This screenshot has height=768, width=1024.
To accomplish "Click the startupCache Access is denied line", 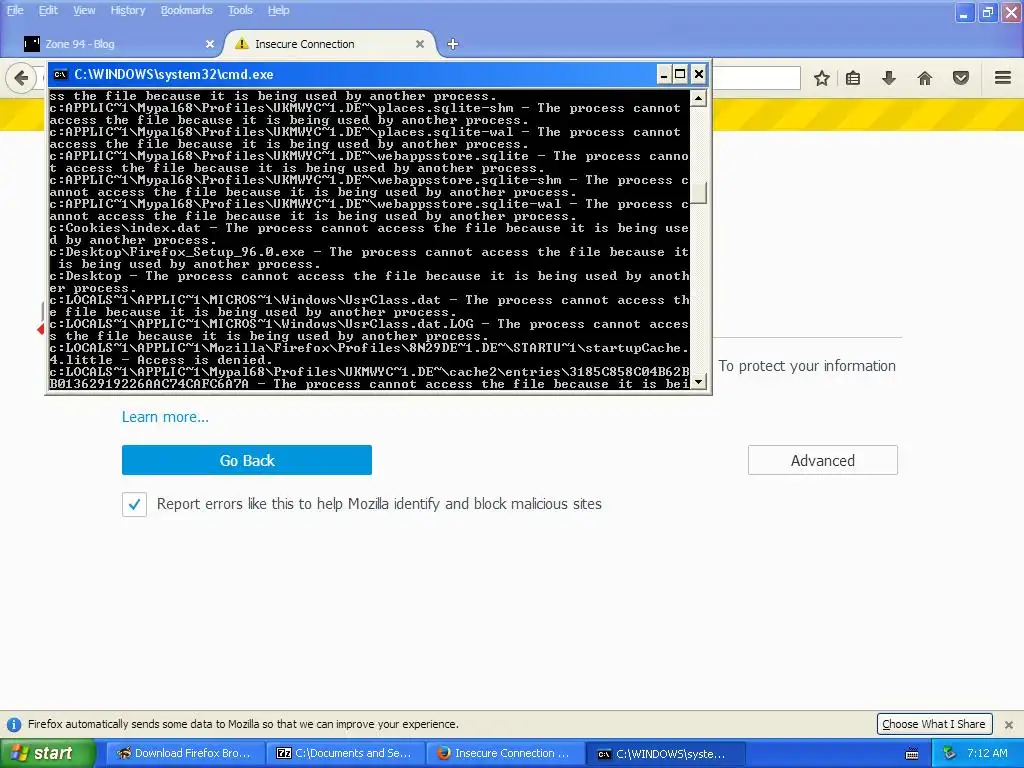I will (369, 354).
